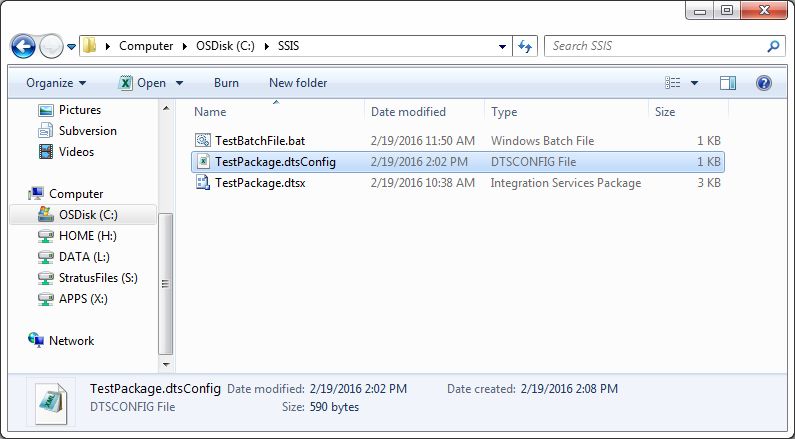The height and width of the screenshot is (439, 795).
Task: Select the Videos library icon
Action: (x=45, y=152)
